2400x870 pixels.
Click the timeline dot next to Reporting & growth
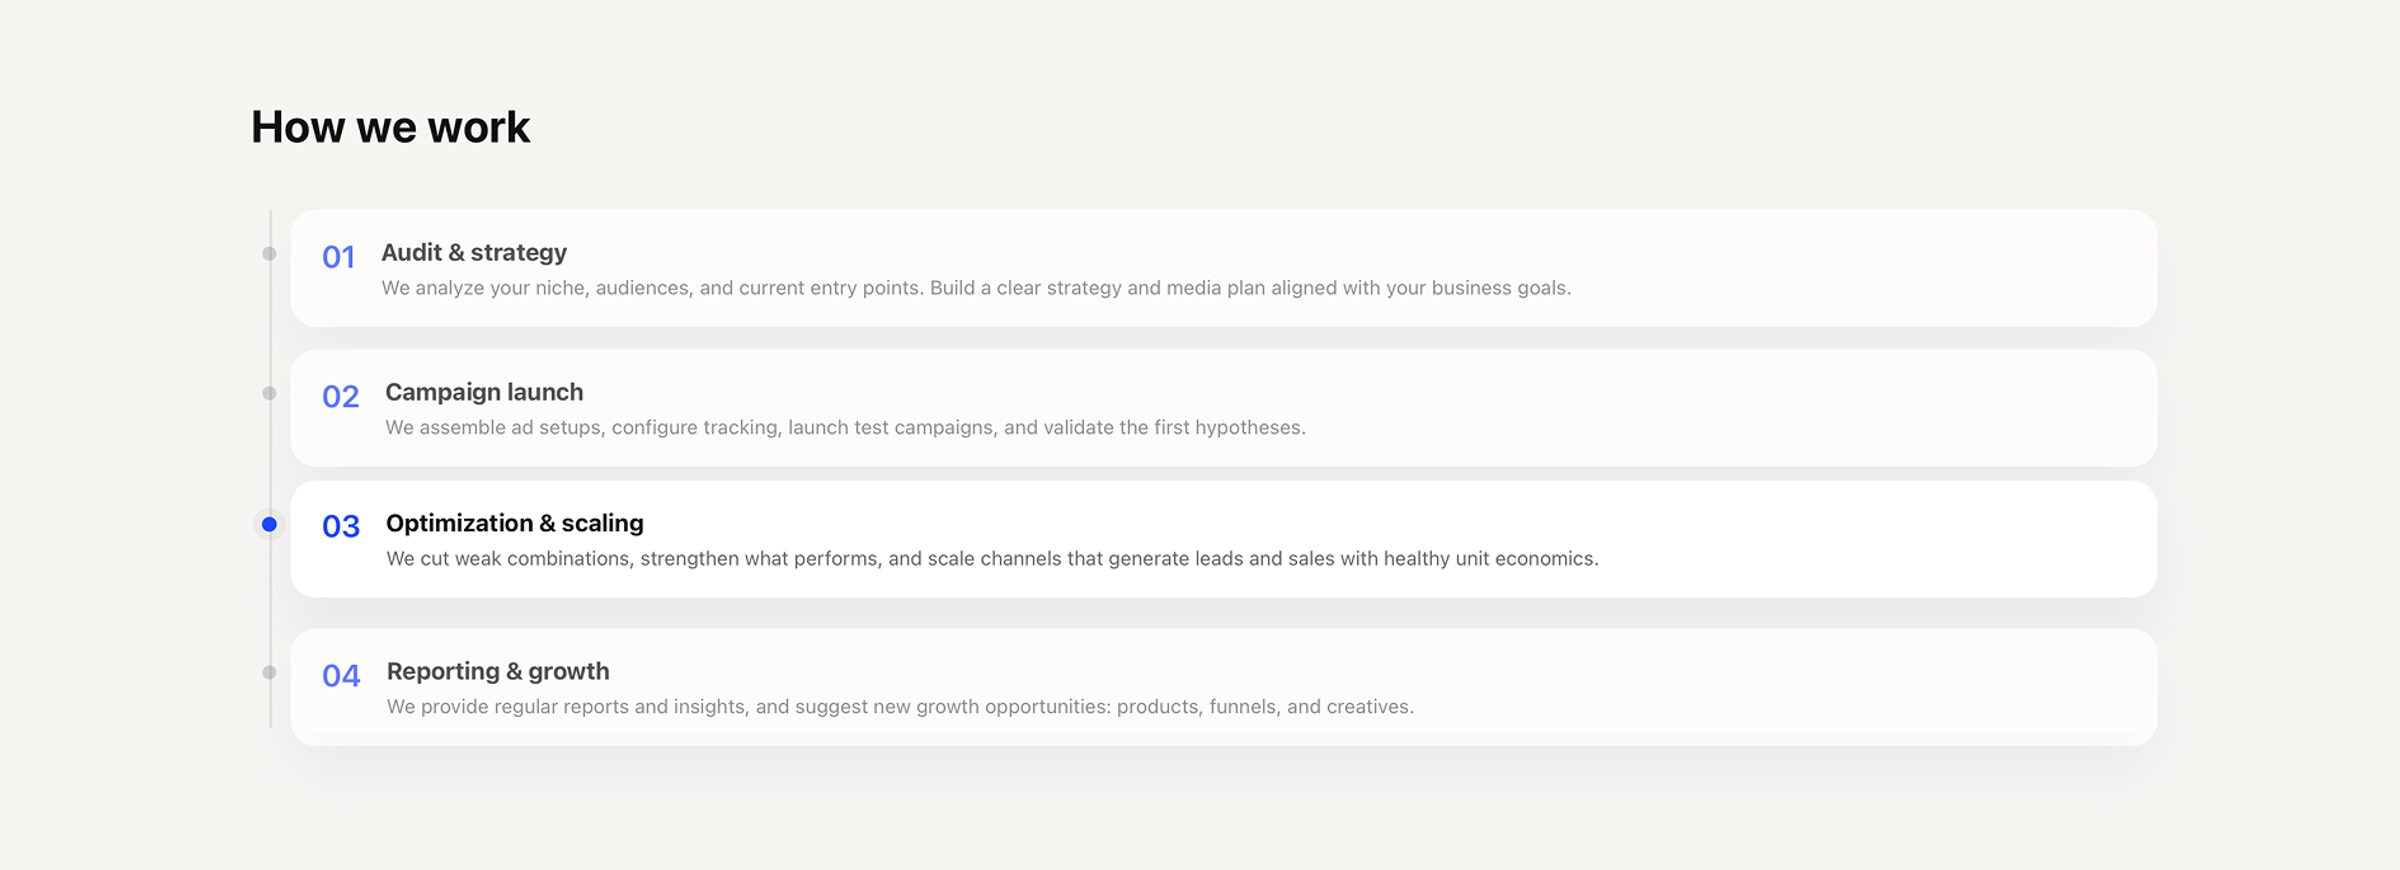[x=270, y=672]
